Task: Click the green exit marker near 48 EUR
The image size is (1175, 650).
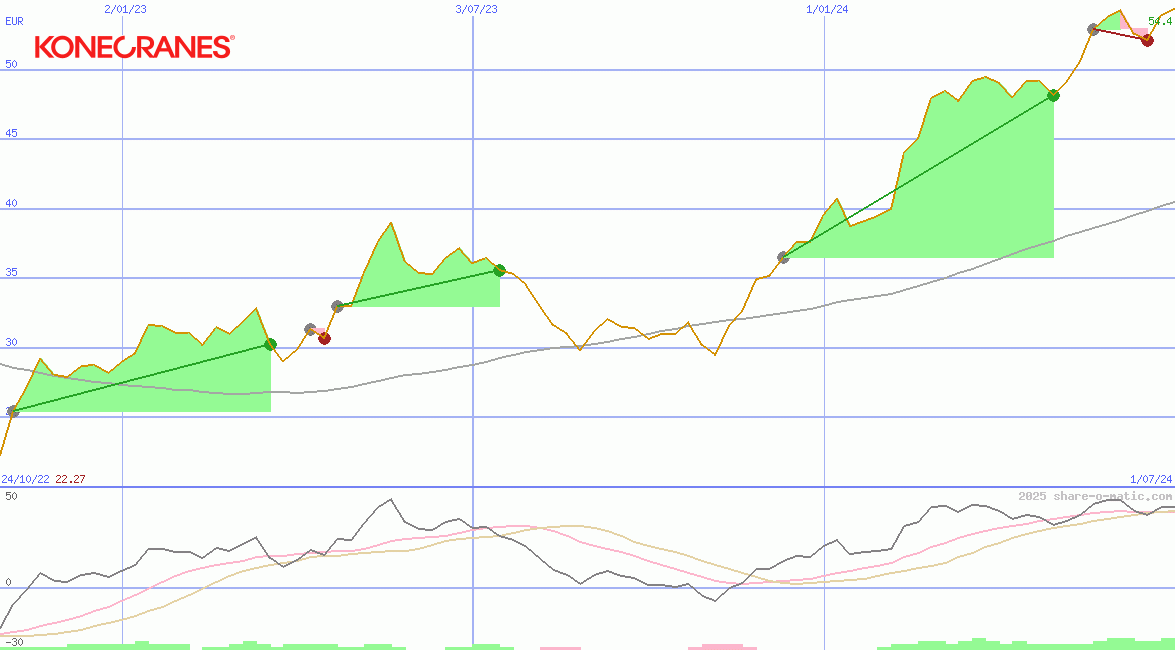Action: pyautogui.click(x=1053, y=95)
